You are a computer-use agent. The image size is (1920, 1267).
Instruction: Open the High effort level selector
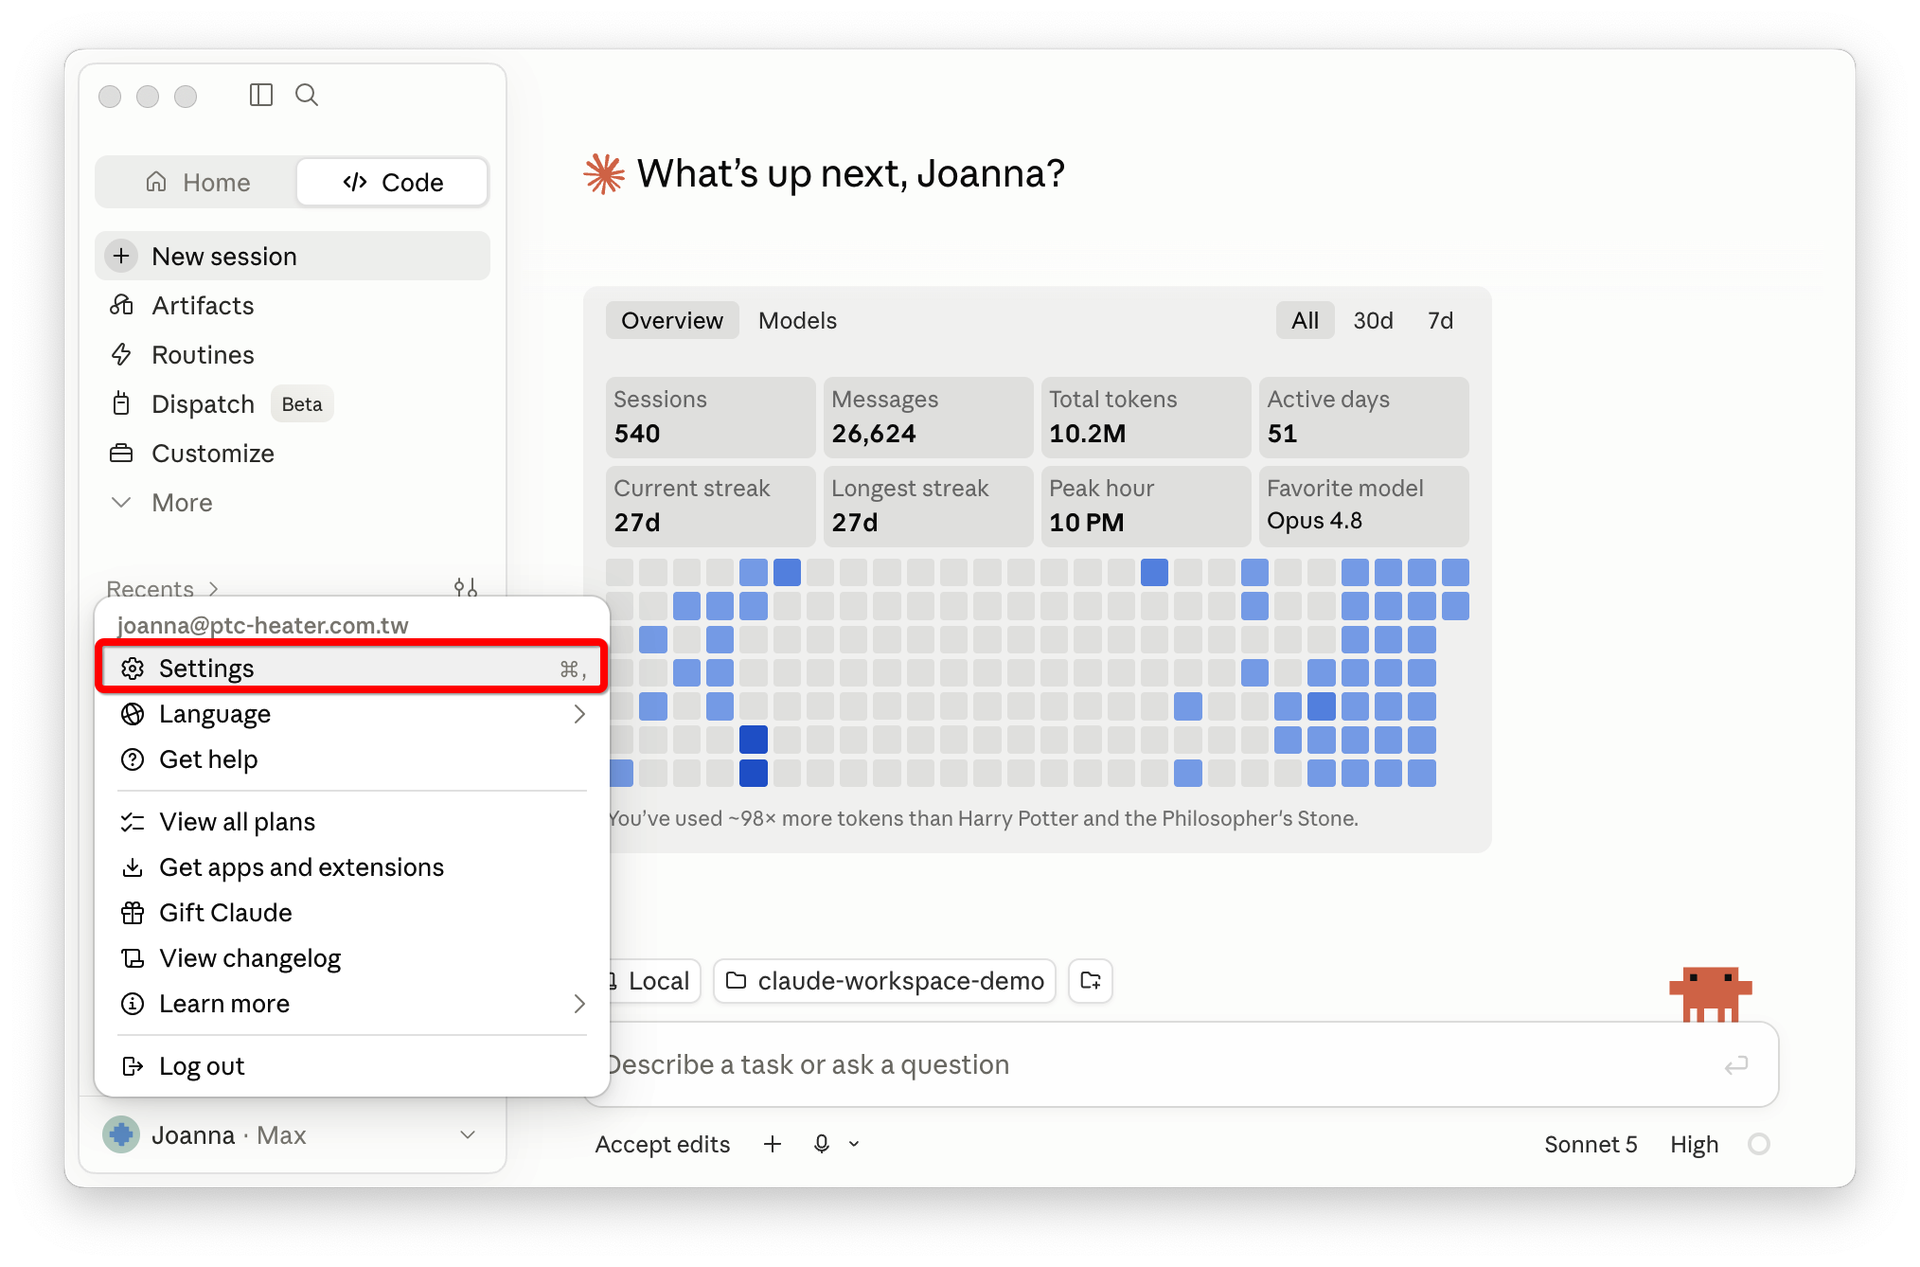pyautogui.click(x=1694, y=1144)
